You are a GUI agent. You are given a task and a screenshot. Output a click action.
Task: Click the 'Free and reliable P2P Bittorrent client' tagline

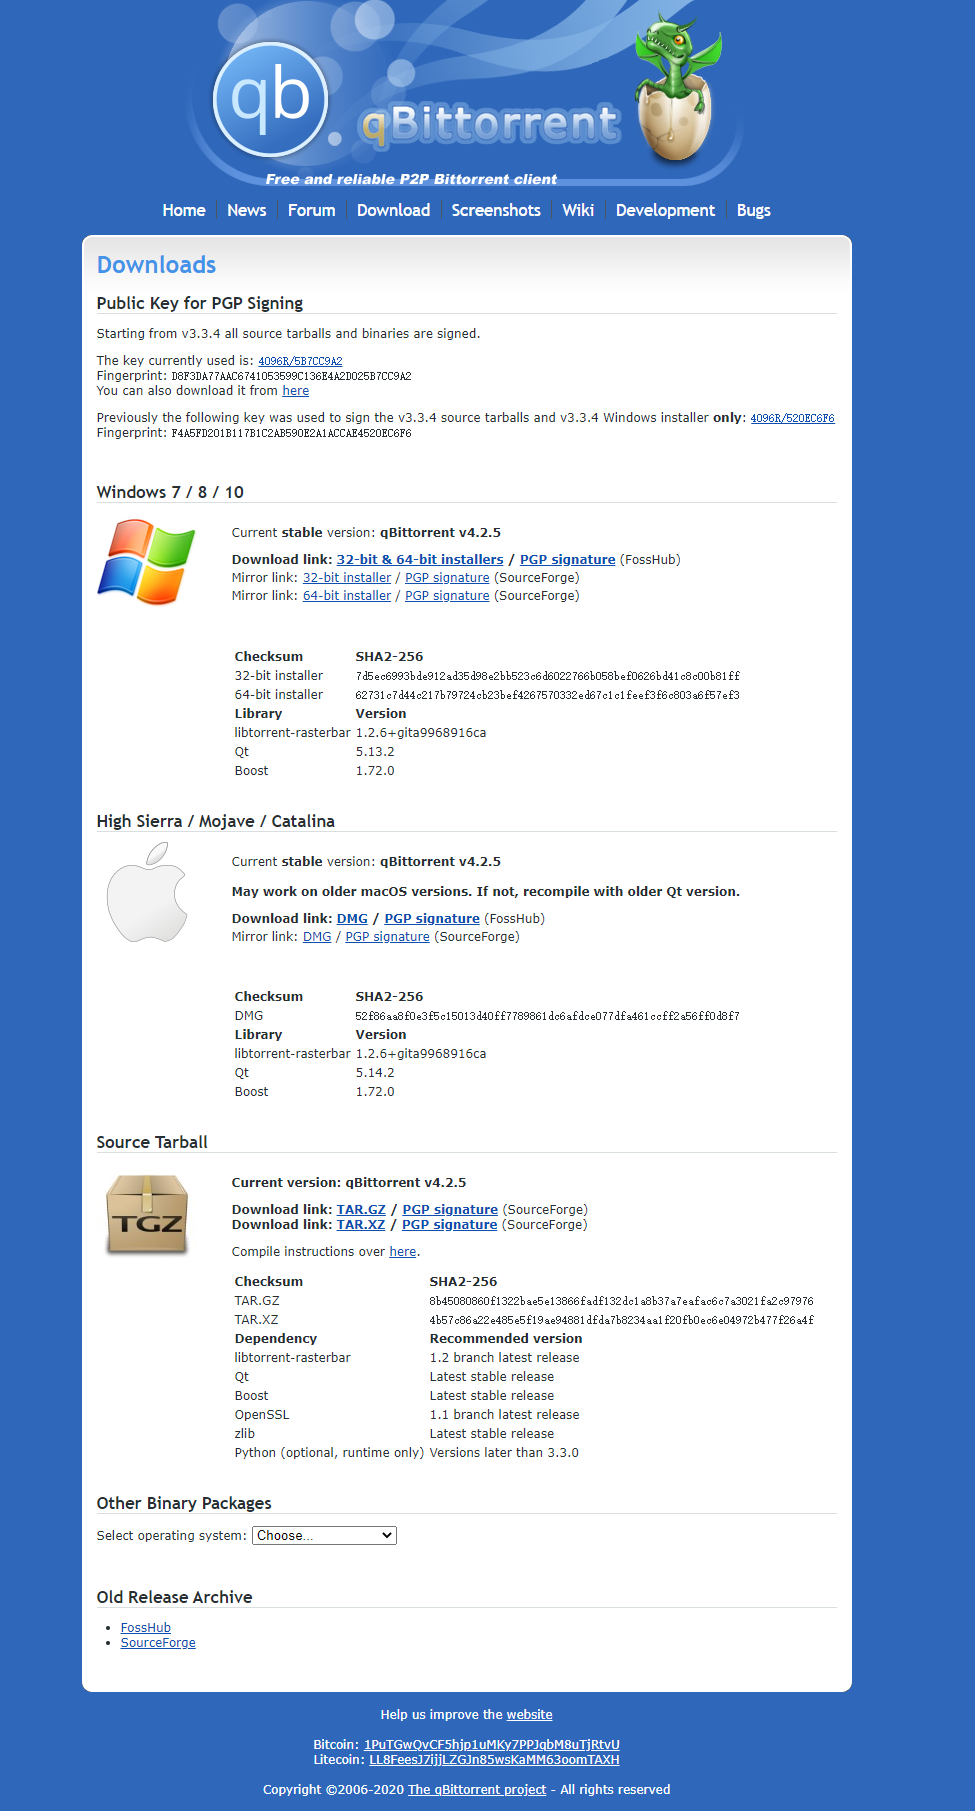click(x=411, y=179)
